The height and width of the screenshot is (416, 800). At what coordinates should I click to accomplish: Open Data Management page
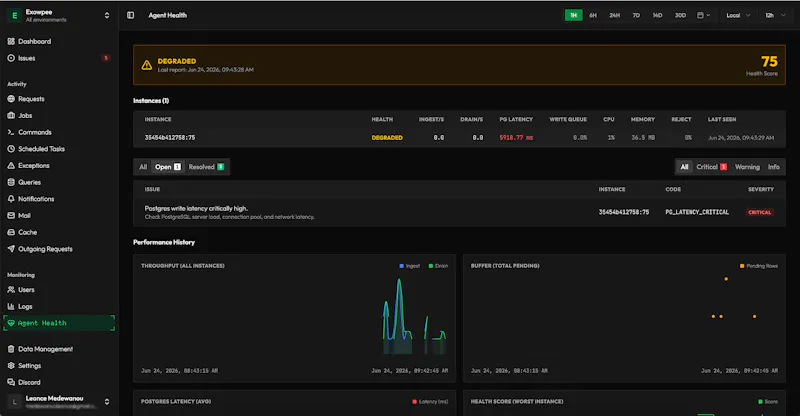[x=45, y=349]
